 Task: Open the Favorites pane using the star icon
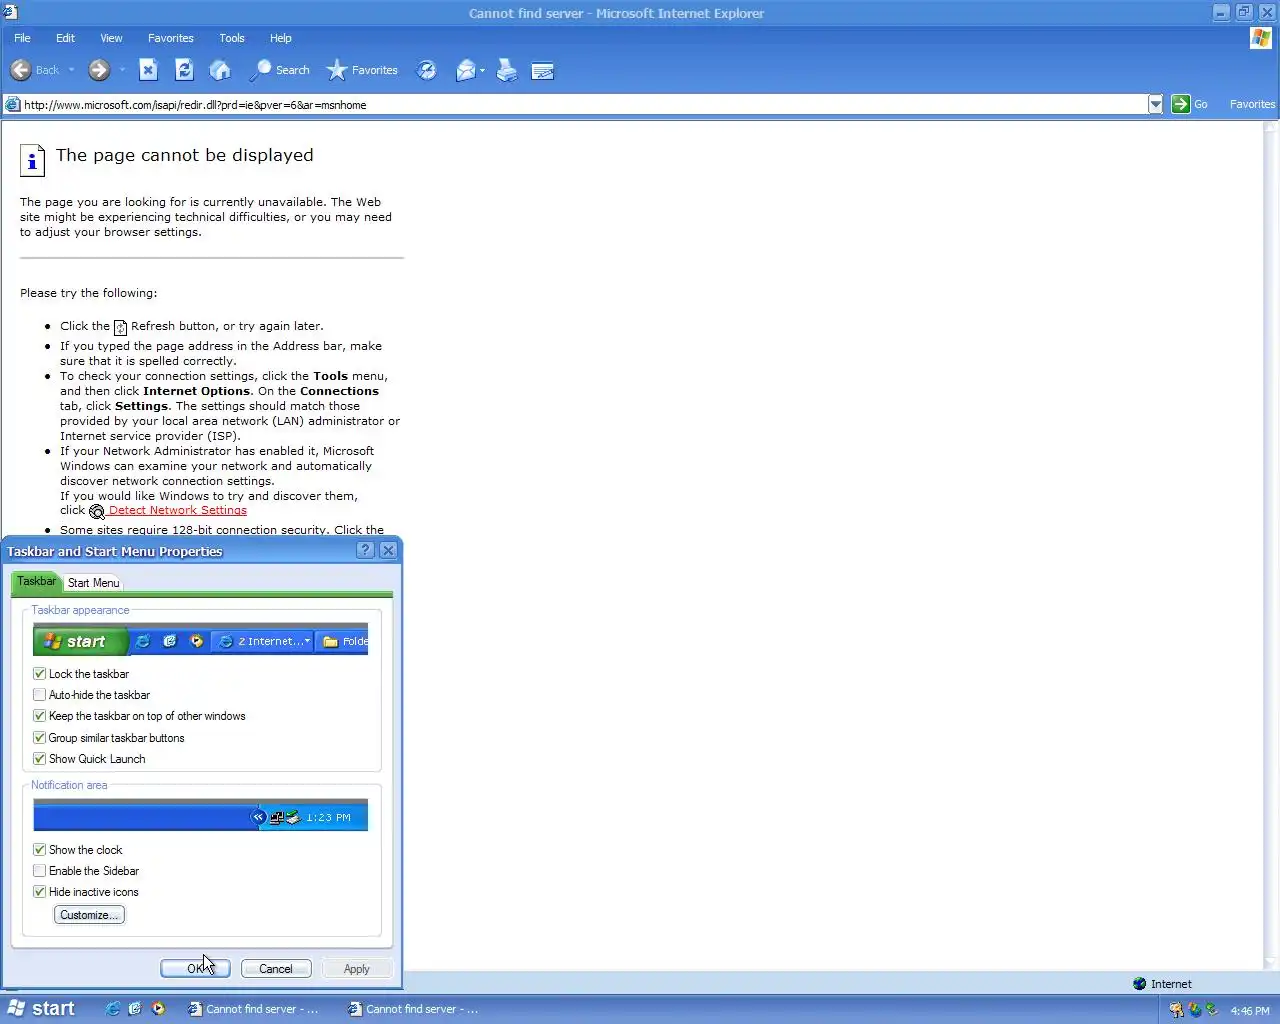tap(362, 70)
